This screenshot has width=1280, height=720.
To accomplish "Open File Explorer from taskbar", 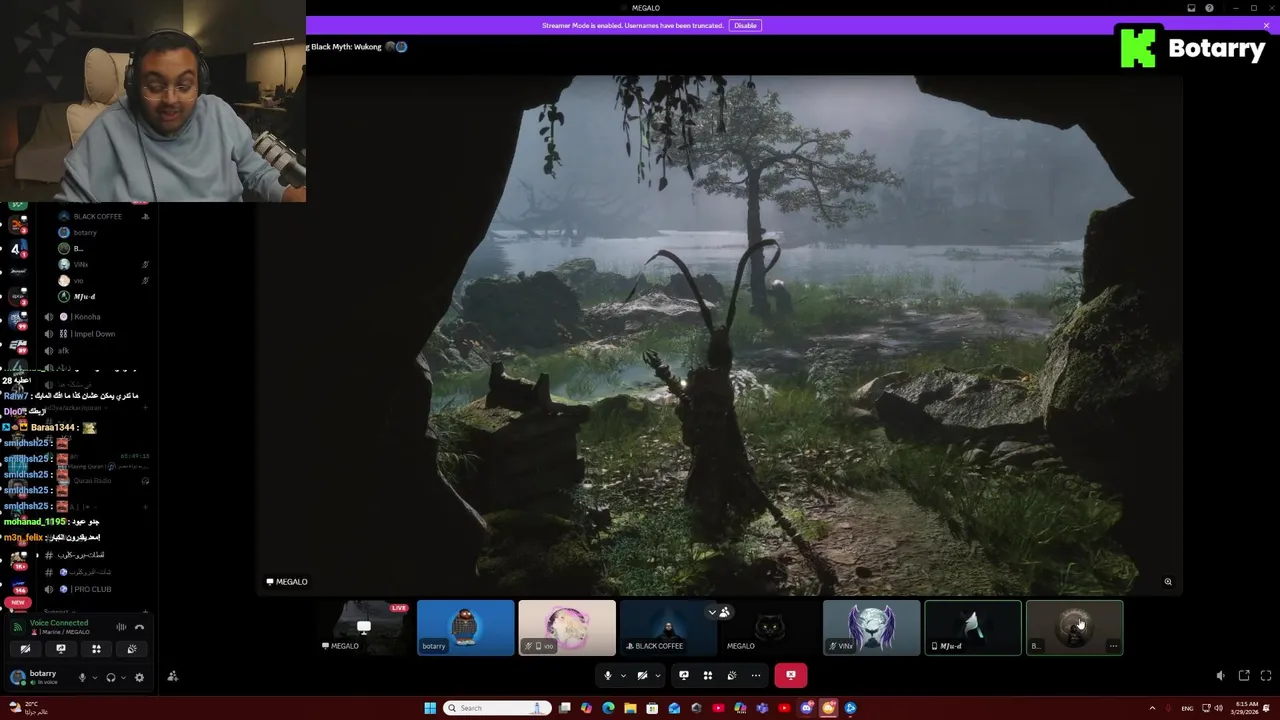I will click(x=630, y=708).
